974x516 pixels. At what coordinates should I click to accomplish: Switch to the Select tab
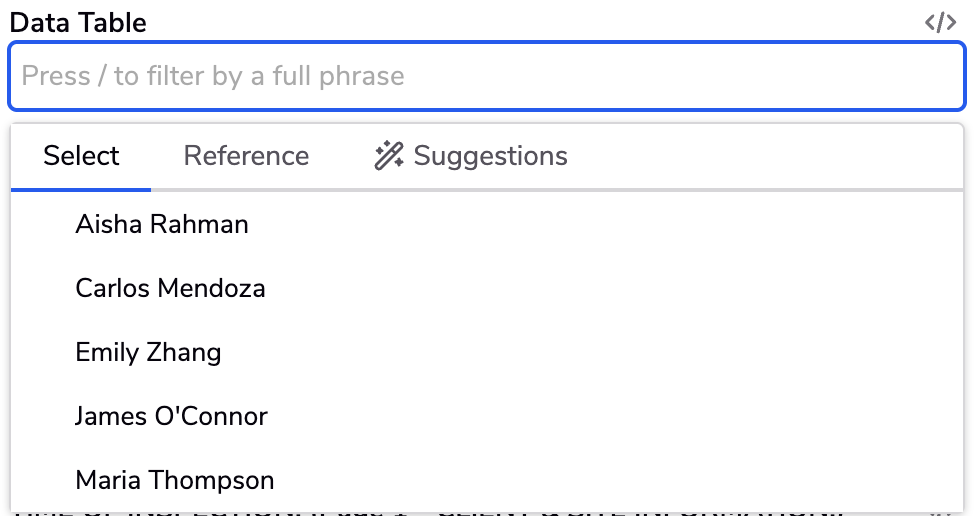click(x=81, y=156)
